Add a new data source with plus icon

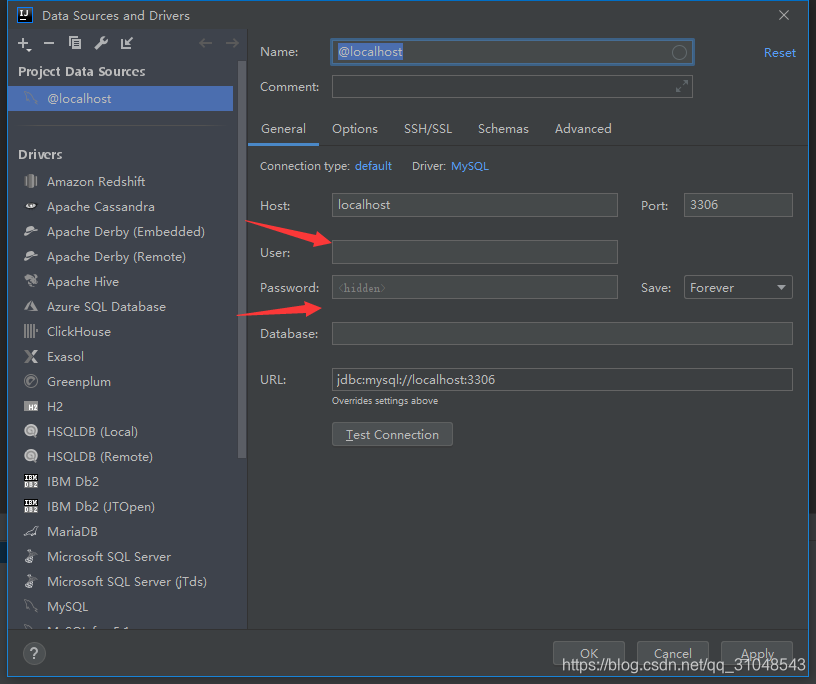click(24, 44)
